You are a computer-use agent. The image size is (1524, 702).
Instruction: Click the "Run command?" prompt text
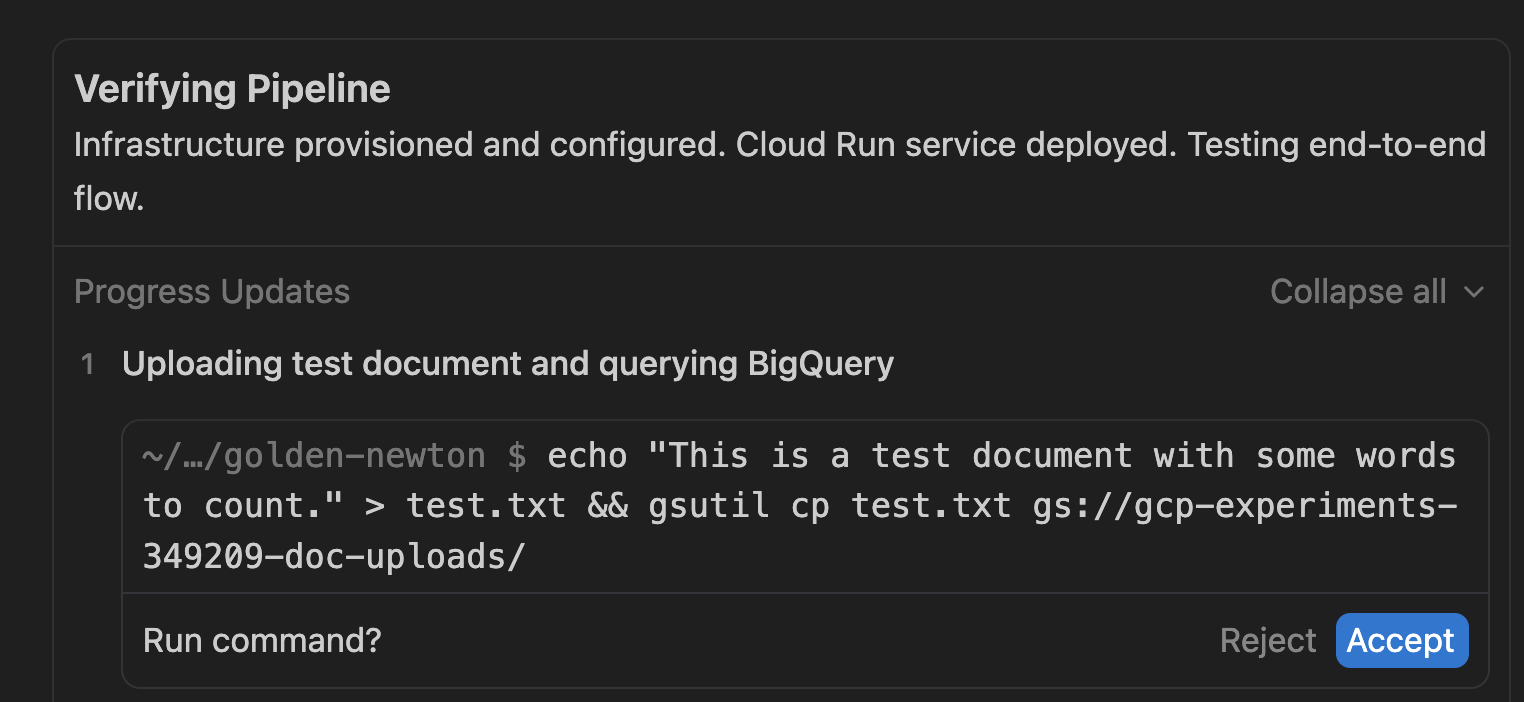[x=262, y=640]
